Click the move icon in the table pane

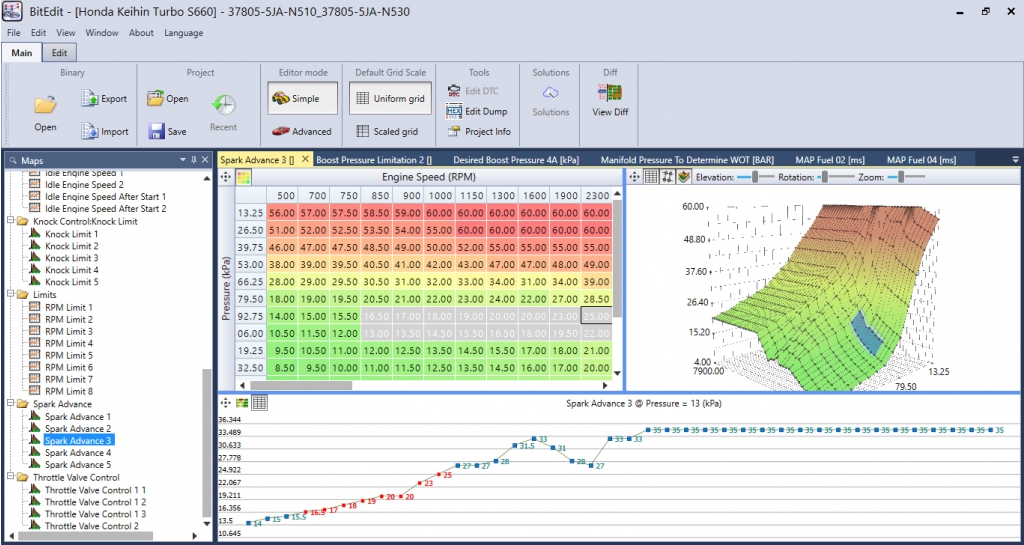[225, 177]
